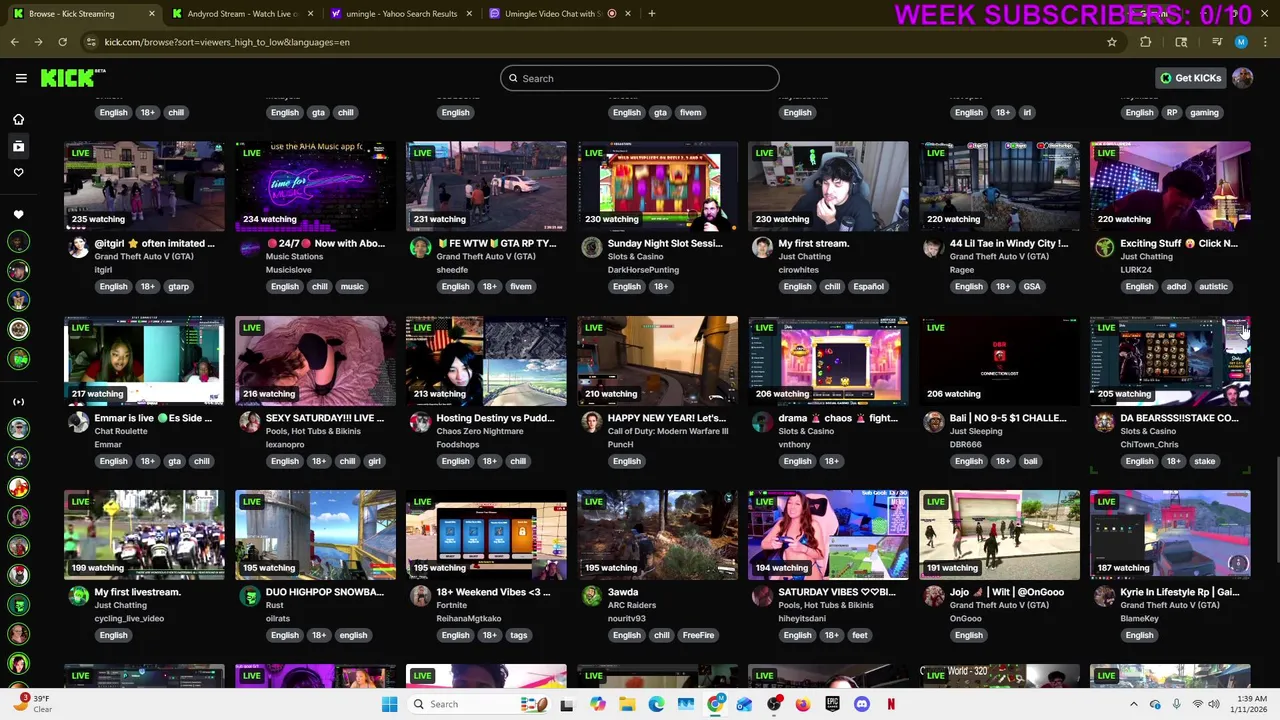The height and width of the screenshot is (720, 1280).
Task: Open 'DA BEARSSS!!STAKE CO...' stream title
Action: tap(1179, 418)
